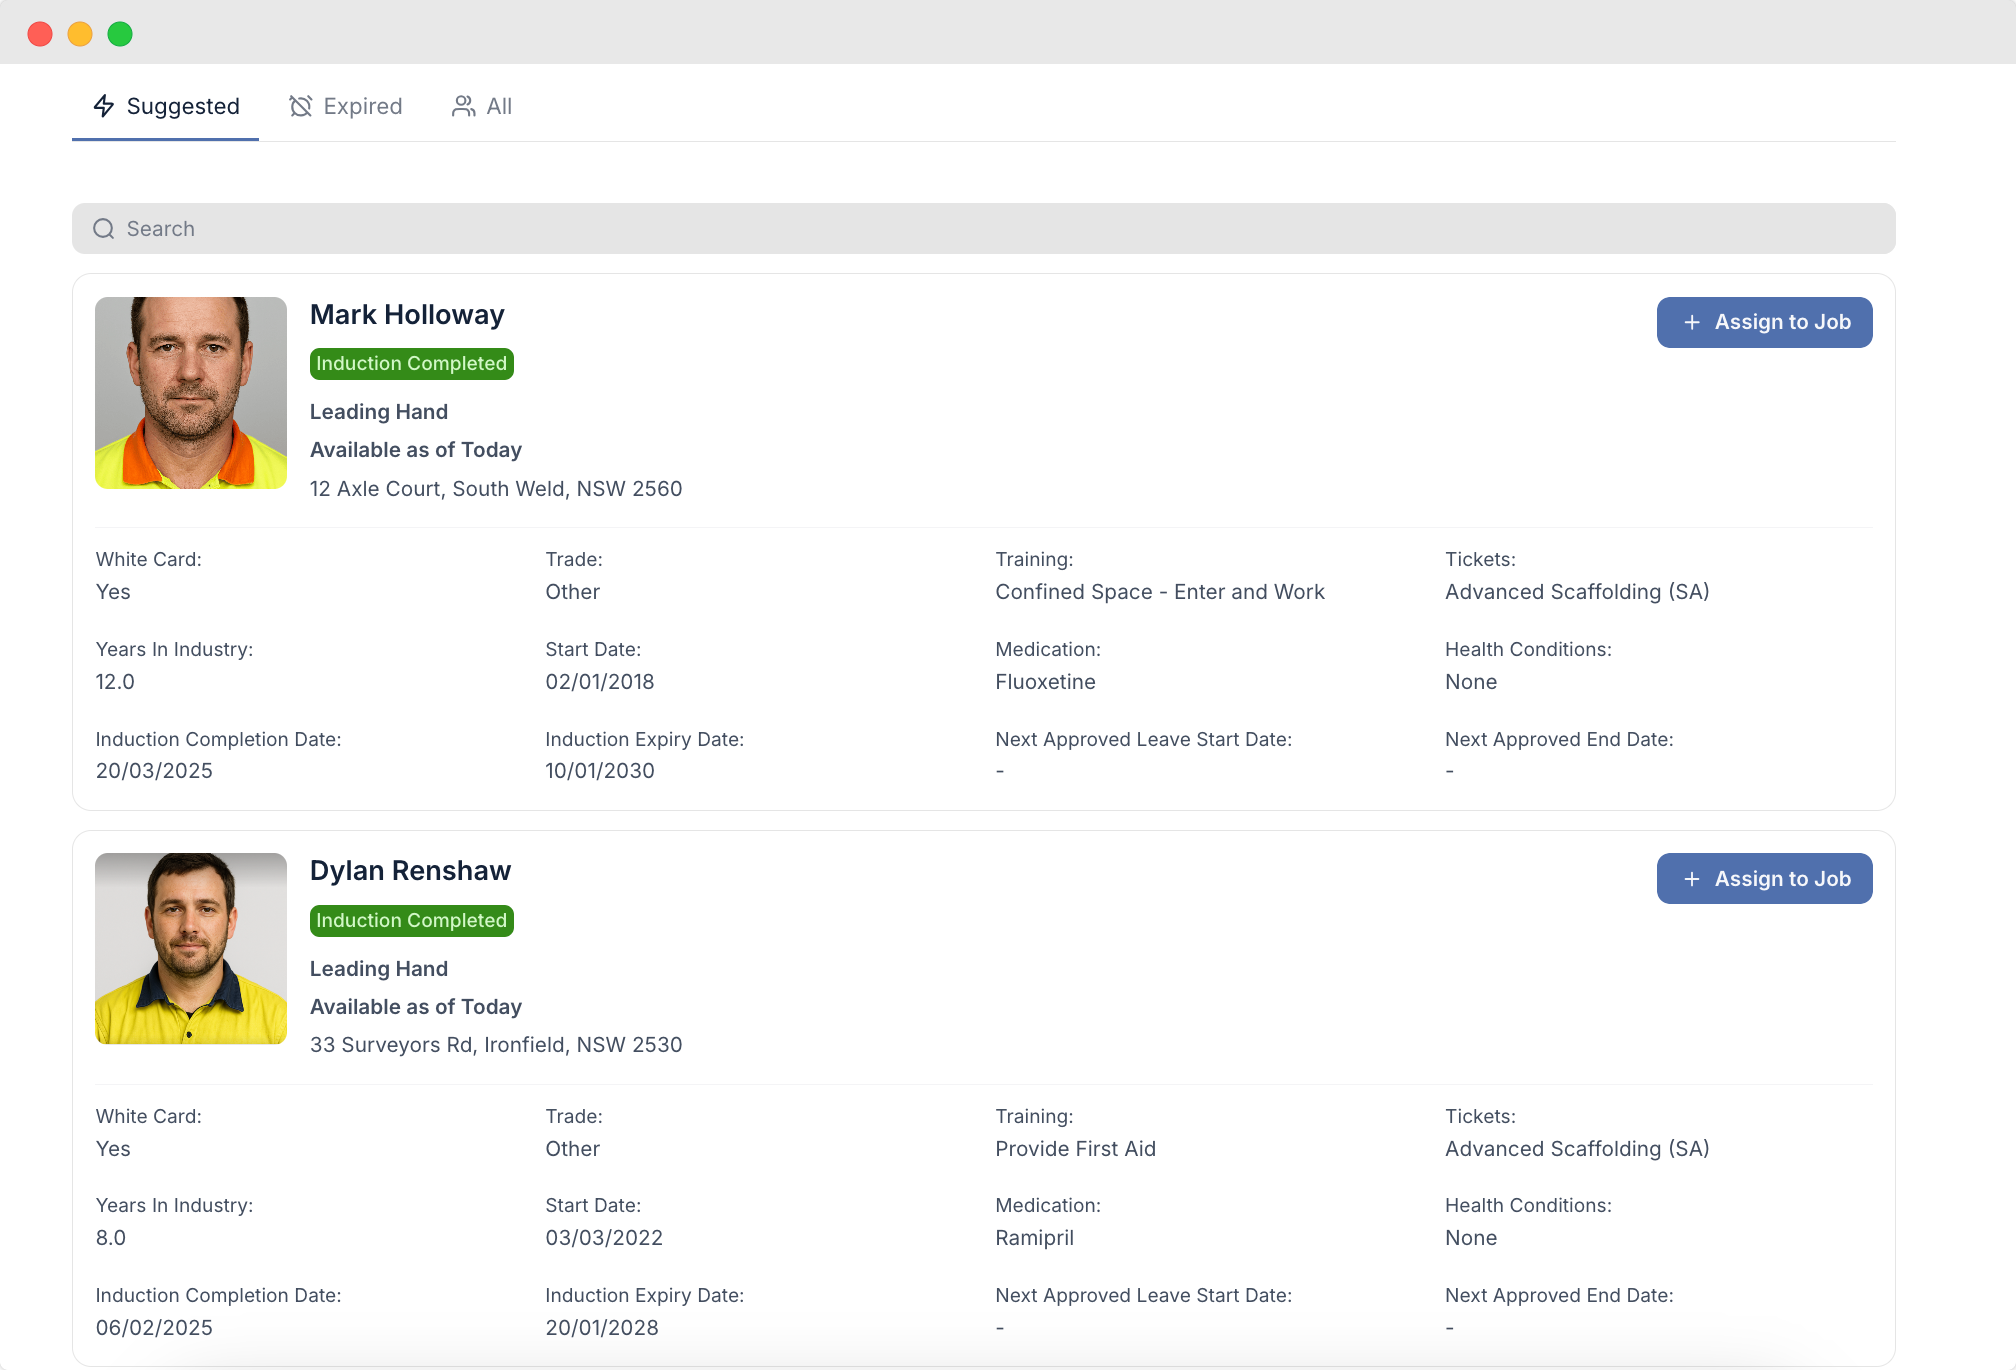The width and height of the screenshot is (2016, 1370).
Task: Open the All workers tab
Action: tap(482, 106)
